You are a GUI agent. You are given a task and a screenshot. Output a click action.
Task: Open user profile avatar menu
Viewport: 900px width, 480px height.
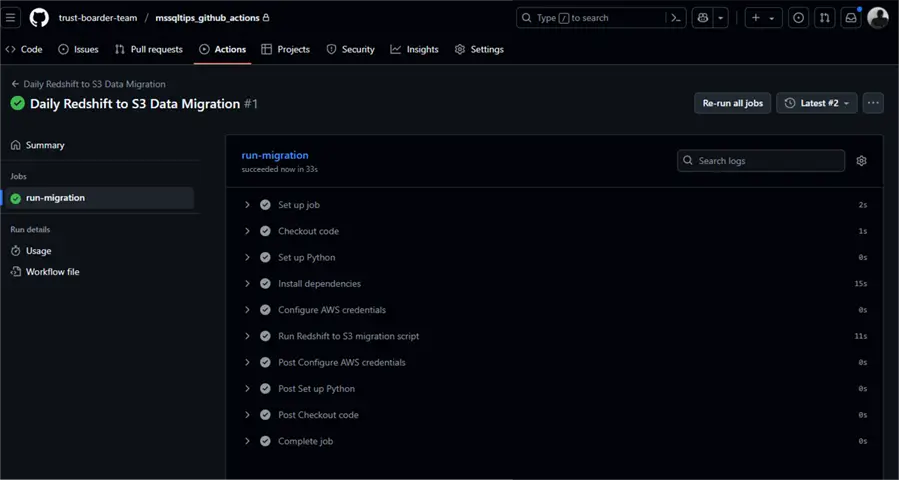pos(878,18)
